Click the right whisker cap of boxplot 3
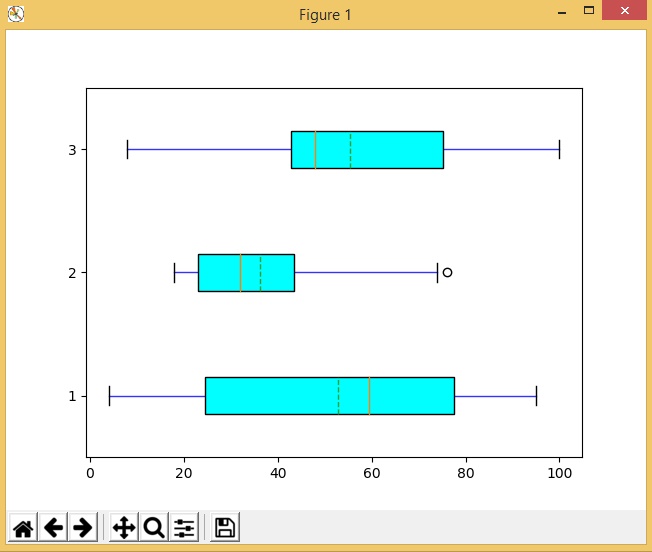652x552 pixels. 560,150
